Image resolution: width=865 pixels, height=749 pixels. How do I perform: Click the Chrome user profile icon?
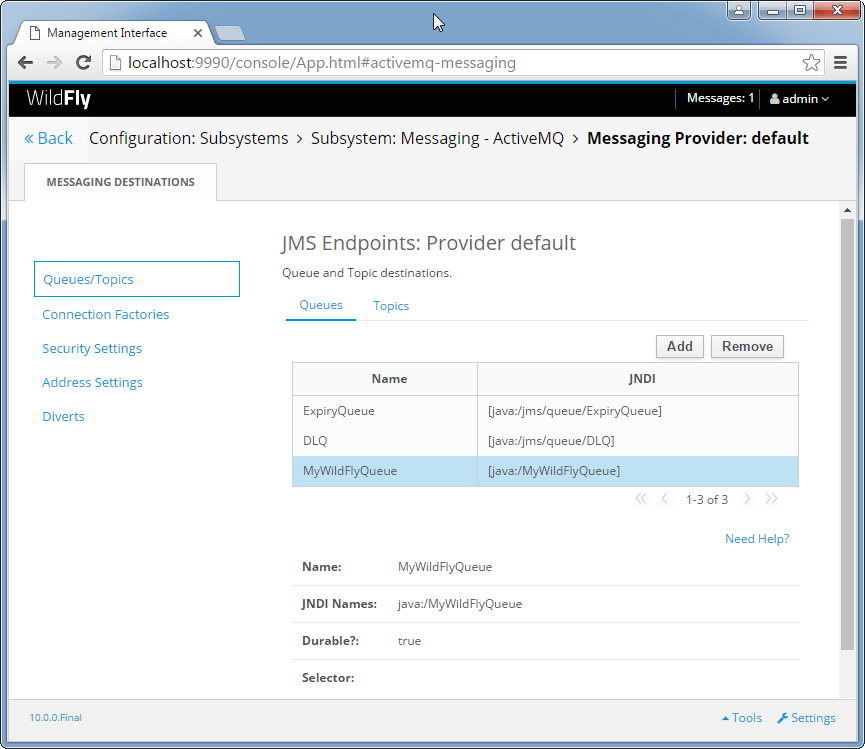(x=739, y=10)
